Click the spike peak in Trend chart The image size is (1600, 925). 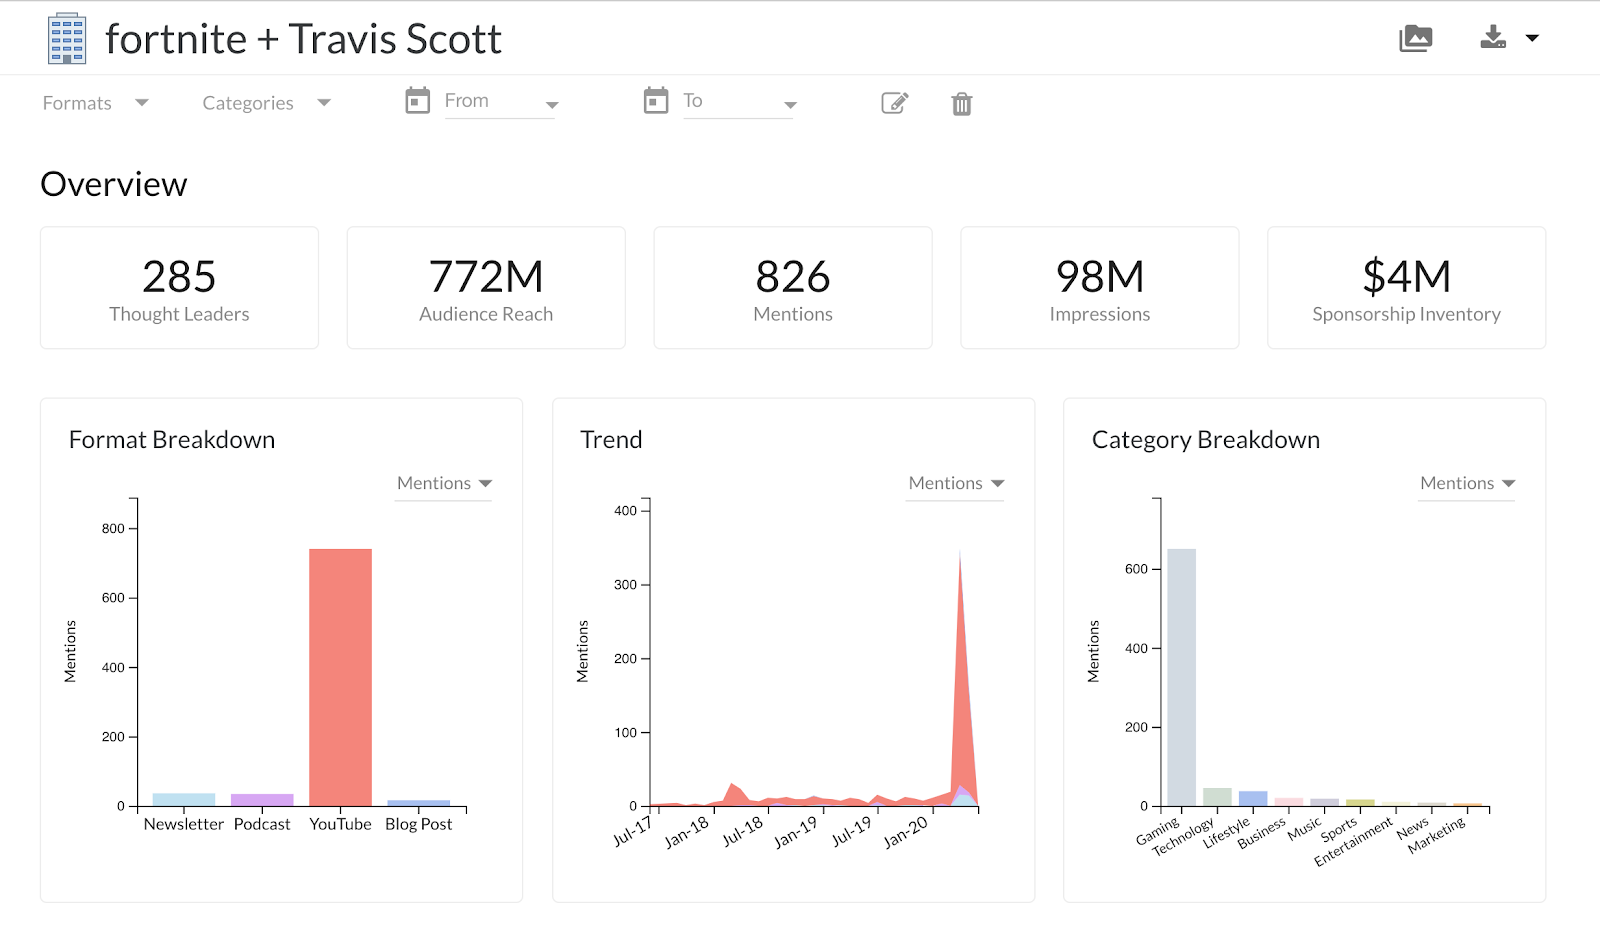point(960,553)
